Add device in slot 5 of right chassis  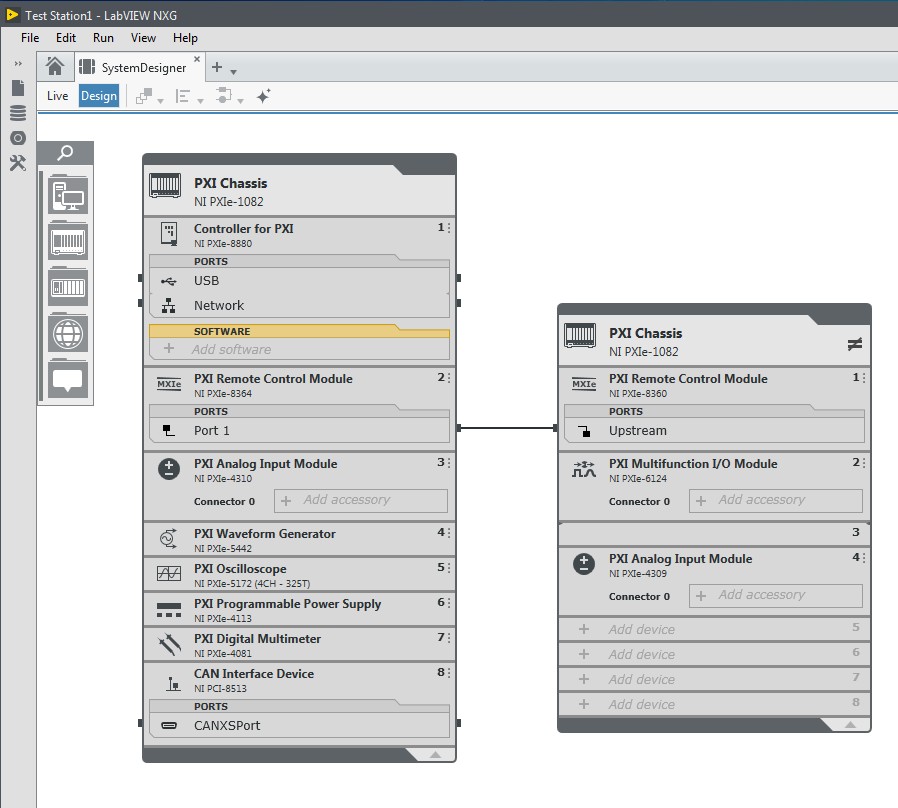pos(714,629)
